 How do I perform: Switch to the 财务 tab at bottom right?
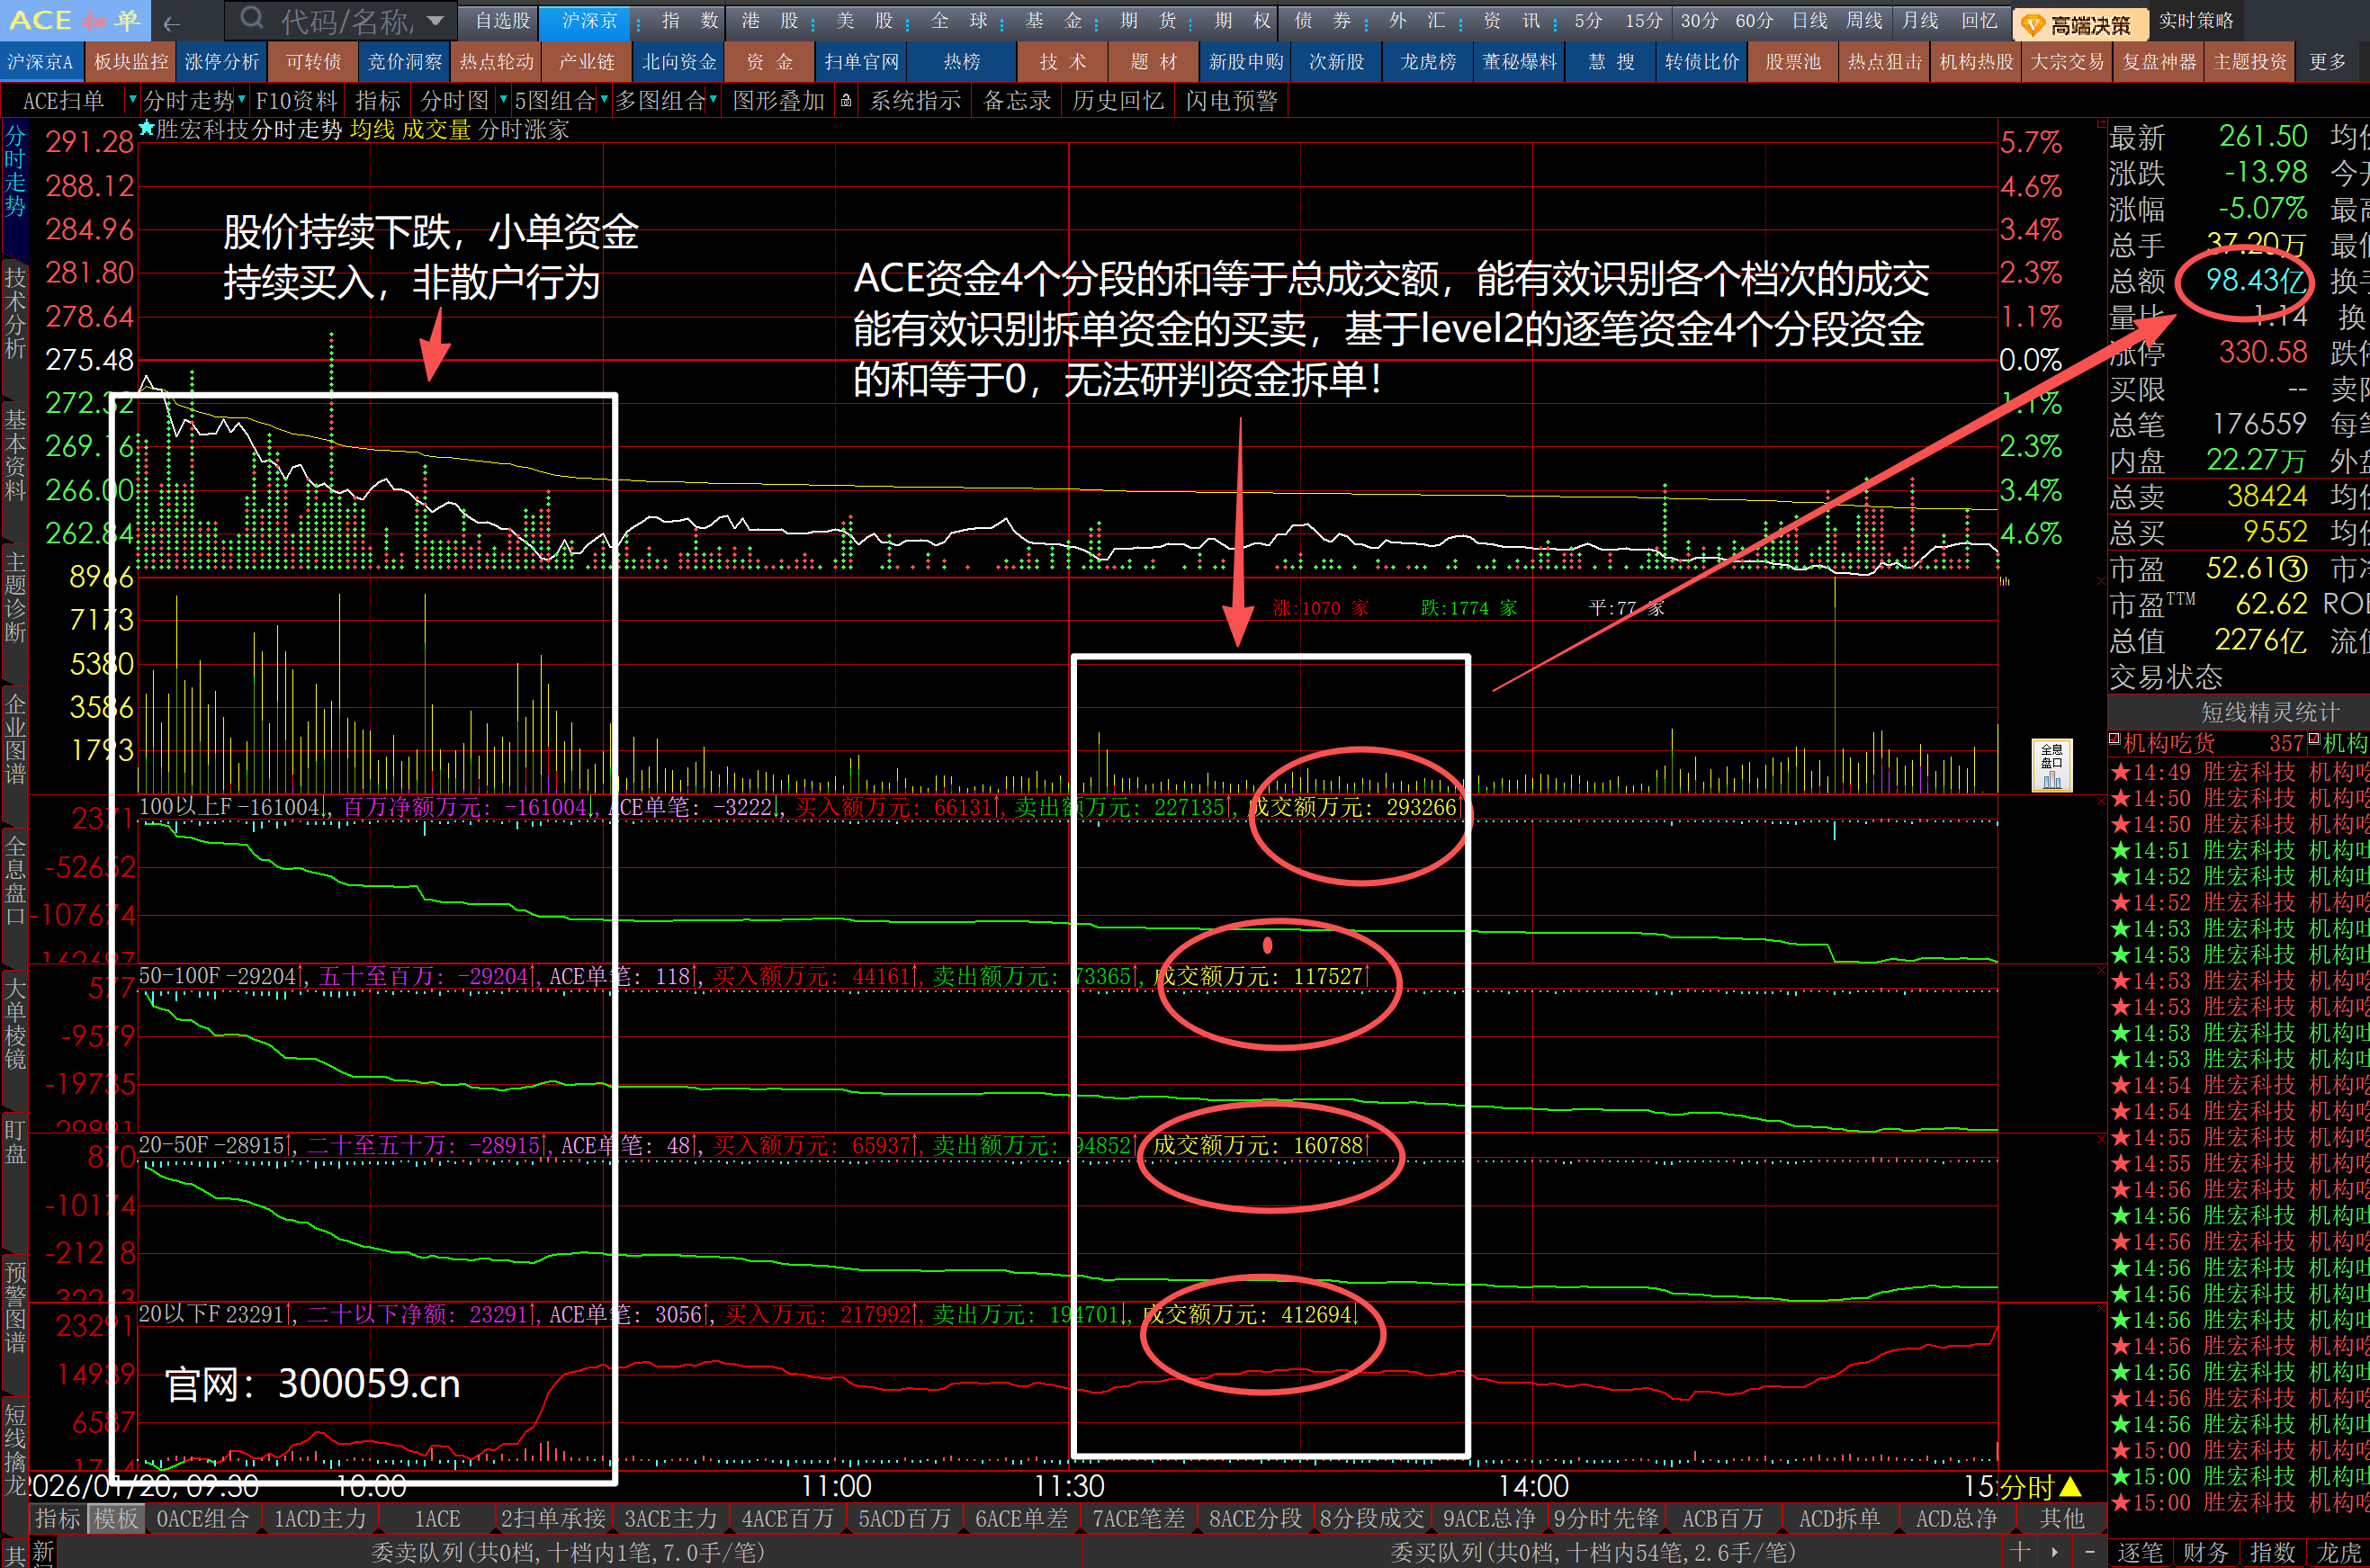click(2206, 1552)
